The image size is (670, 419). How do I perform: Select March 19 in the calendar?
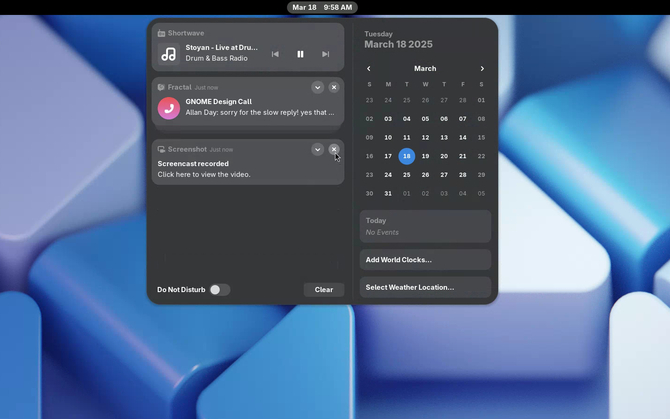click(x=425, y=156)
